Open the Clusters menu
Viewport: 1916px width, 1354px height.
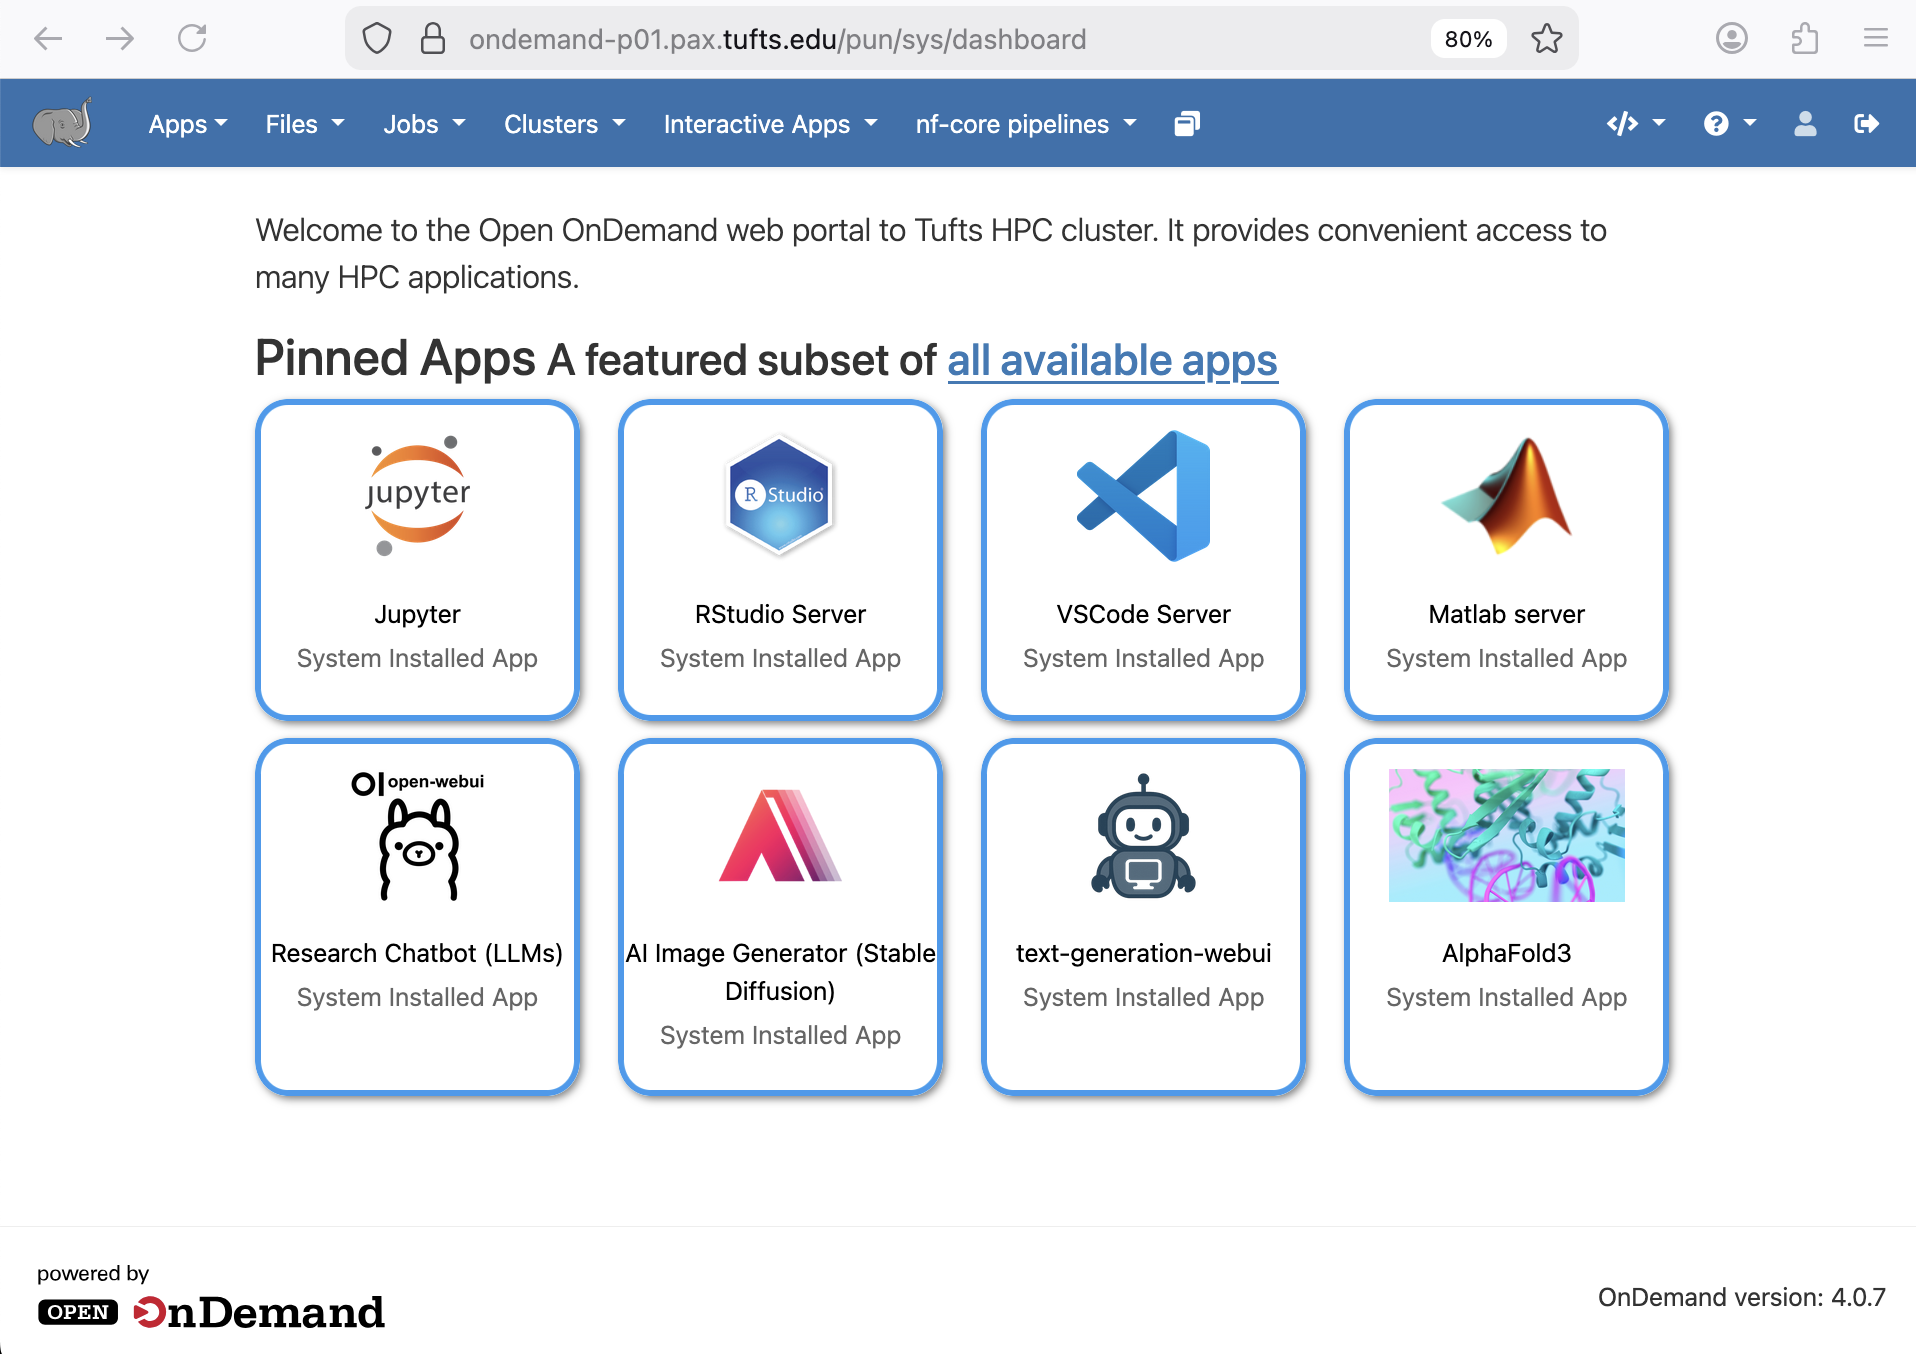(564, 124)
